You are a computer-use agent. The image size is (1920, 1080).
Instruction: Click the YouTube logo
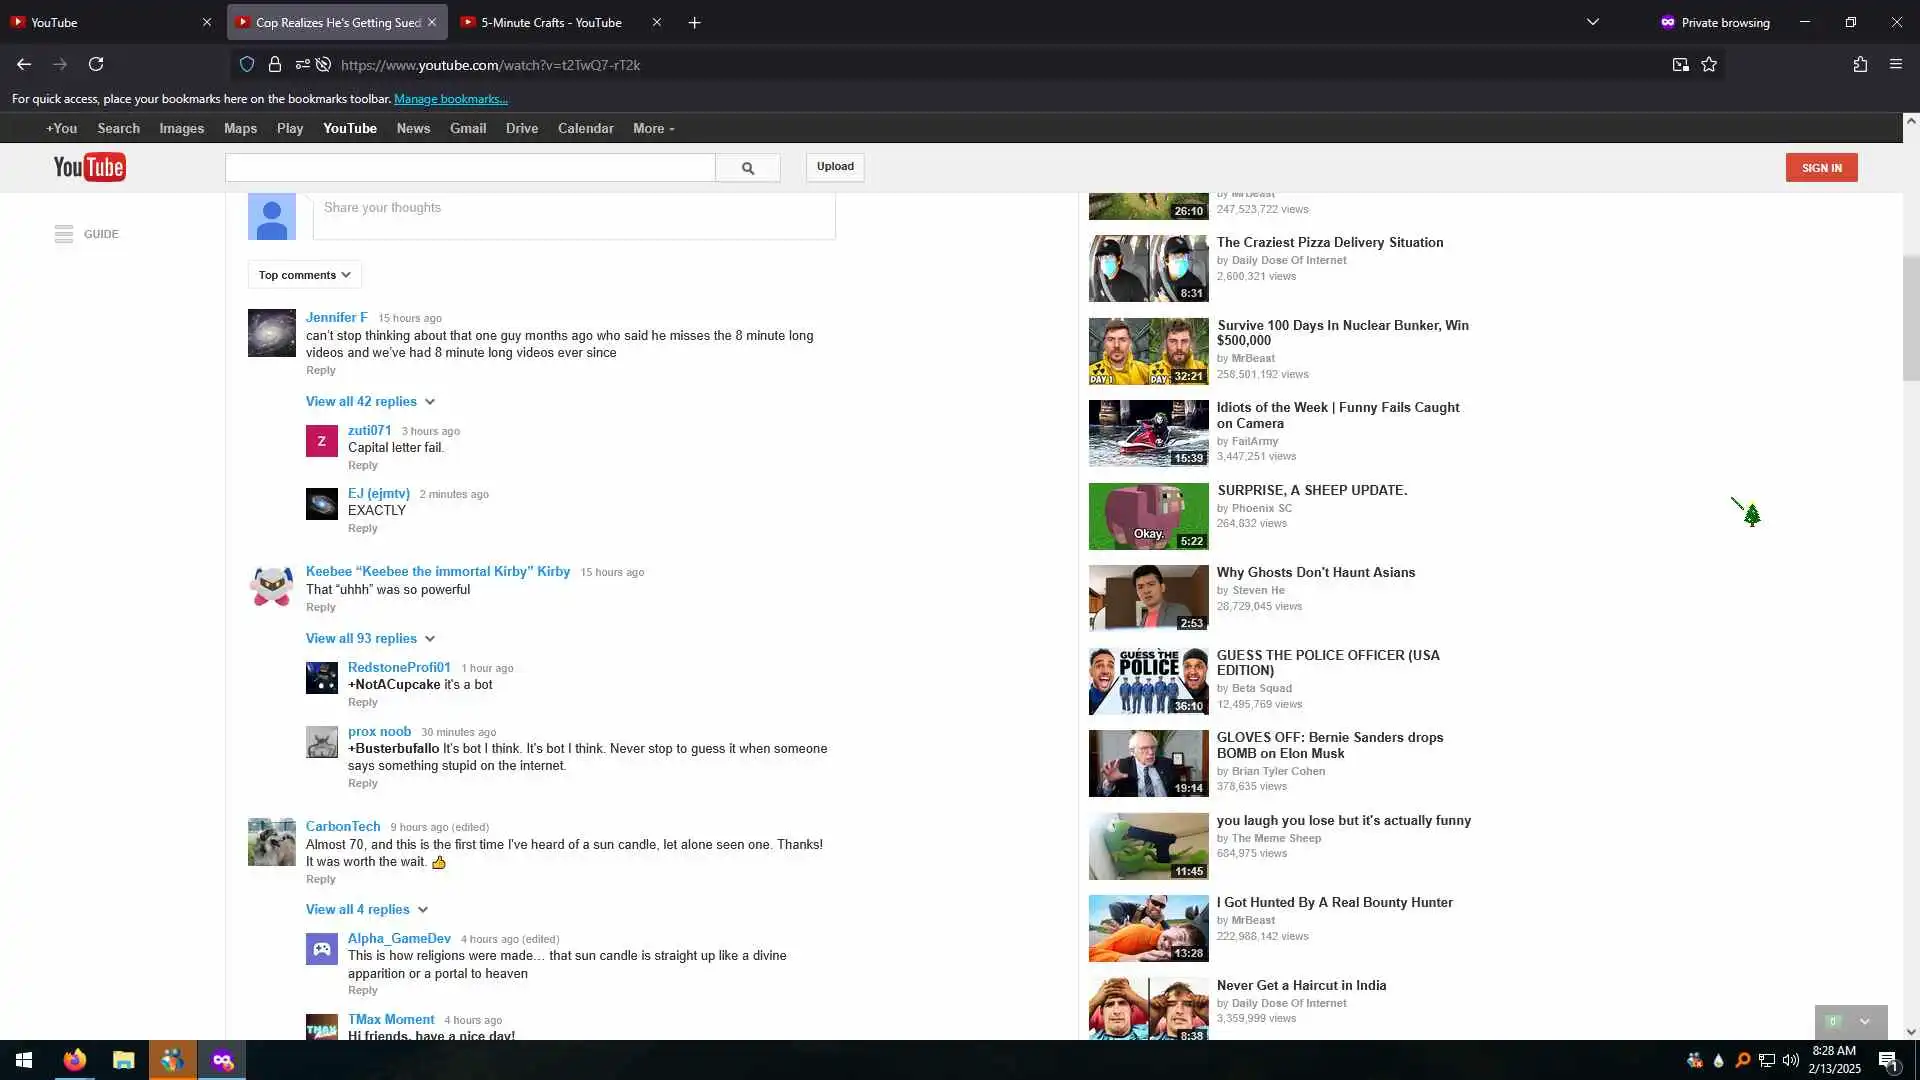pos(89,167)
